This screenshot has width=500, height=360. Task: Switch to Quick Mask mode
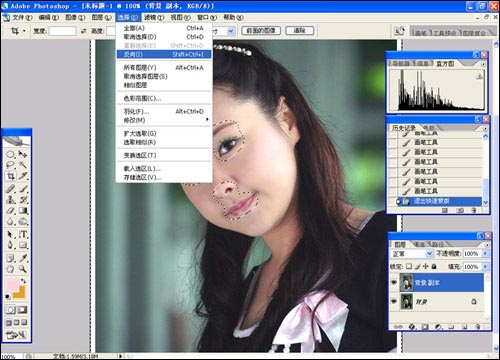[23, 310]
